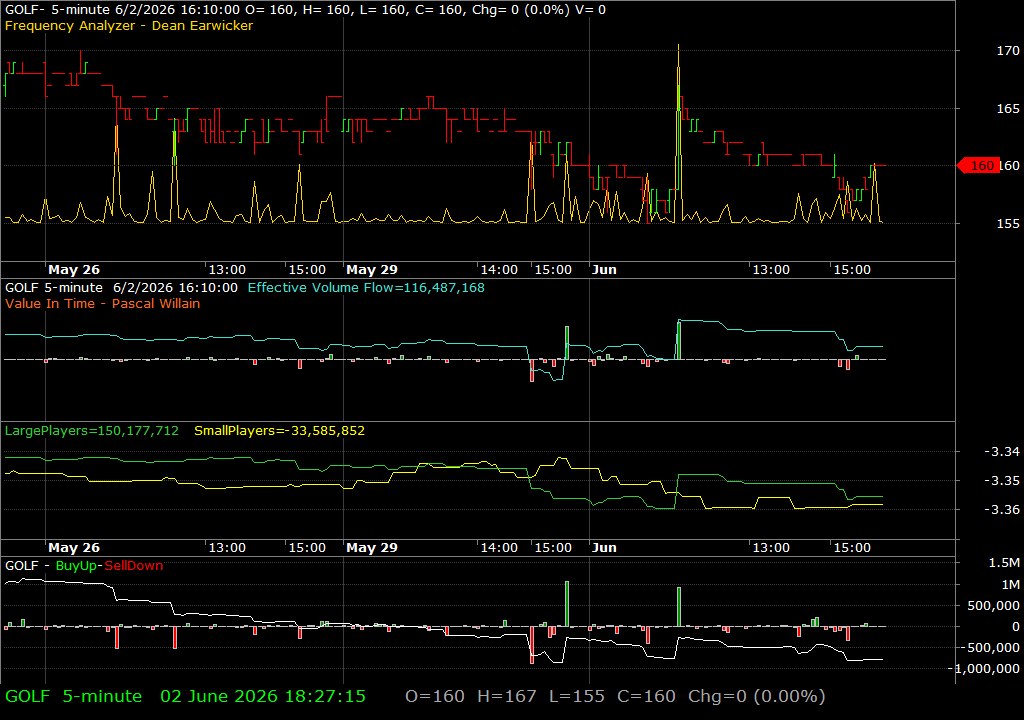Click the 1M volume axis label
1024x720 pixels.
pos(1010,584)
